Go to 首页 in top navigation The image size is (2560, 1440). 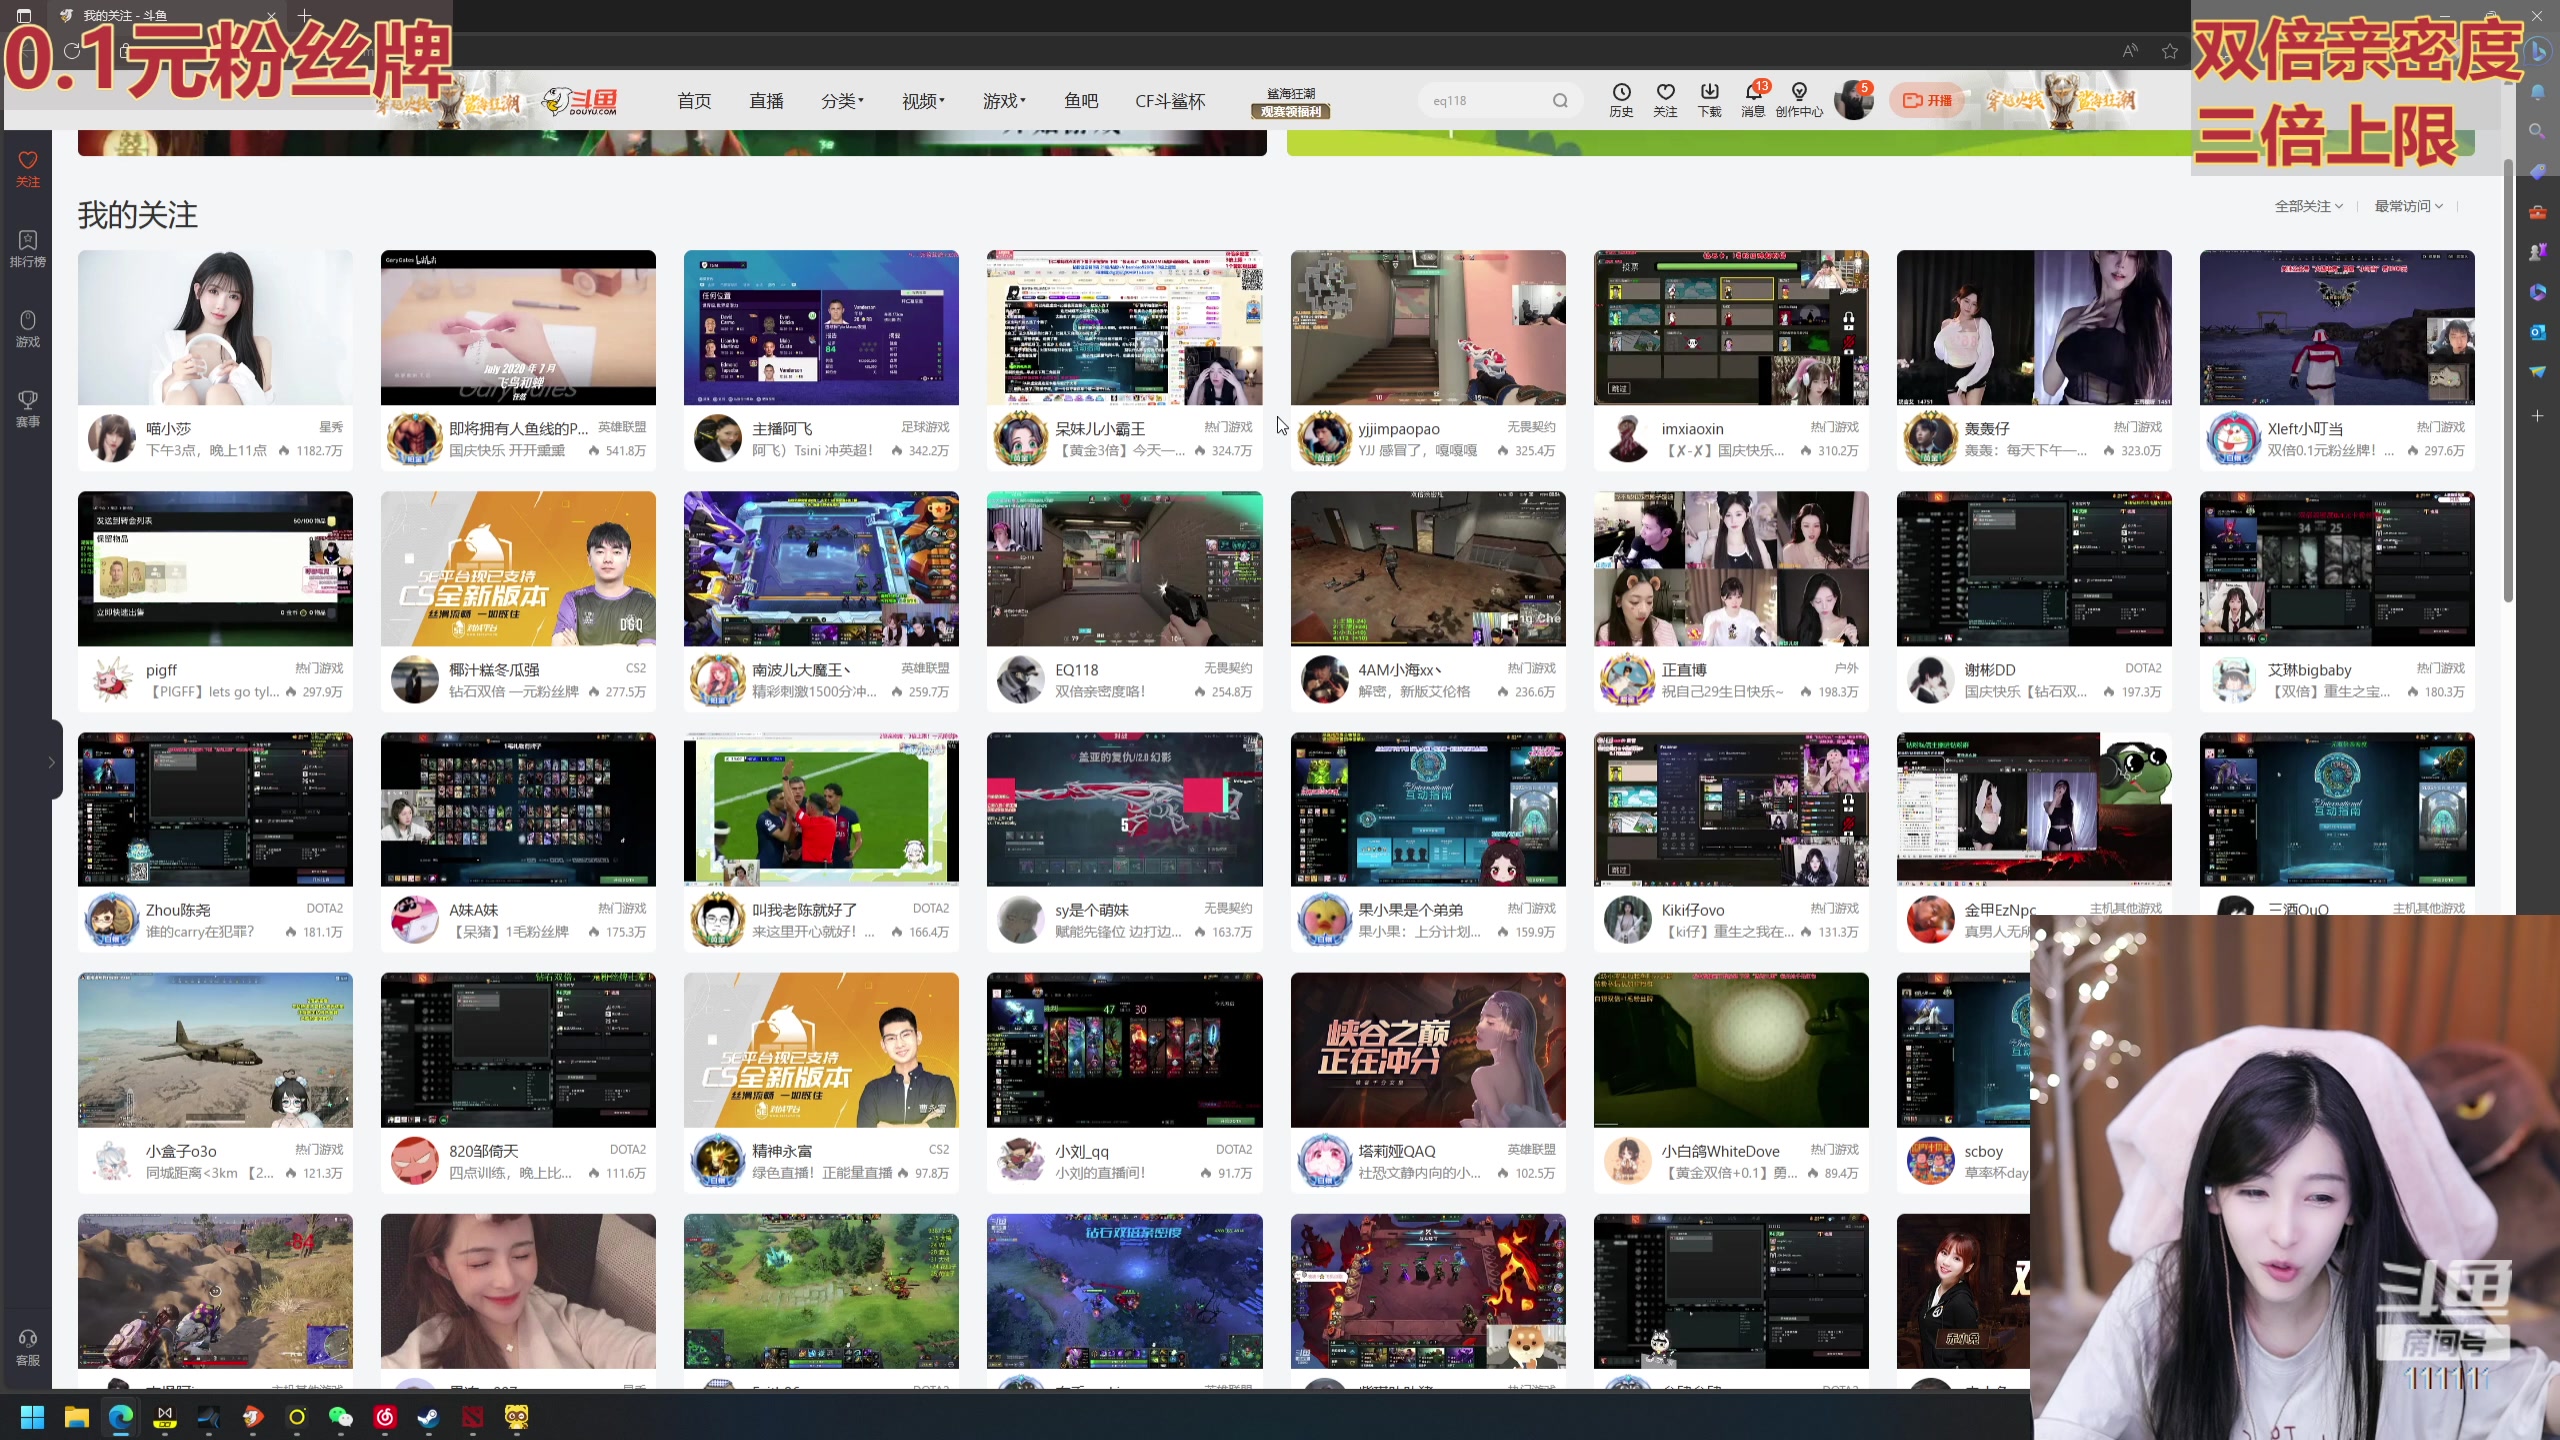point(694,101)
